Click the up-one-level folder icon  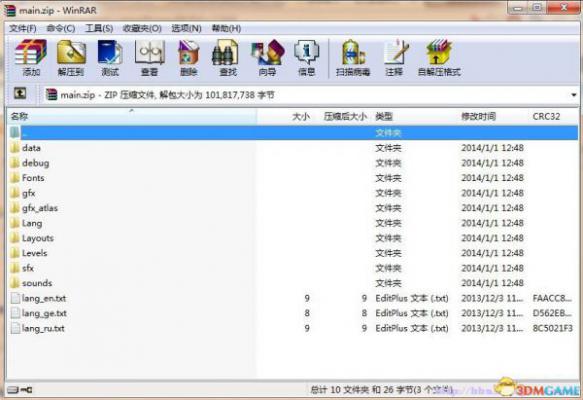(x=20, y=93)
